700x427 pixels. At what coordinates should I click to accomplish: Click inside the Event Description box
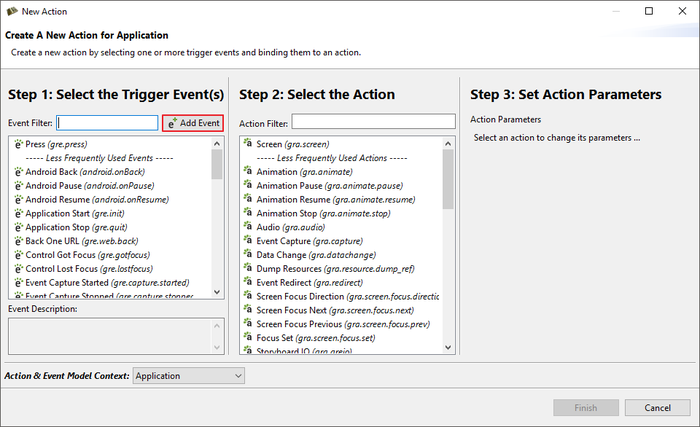tap(116, 336)
